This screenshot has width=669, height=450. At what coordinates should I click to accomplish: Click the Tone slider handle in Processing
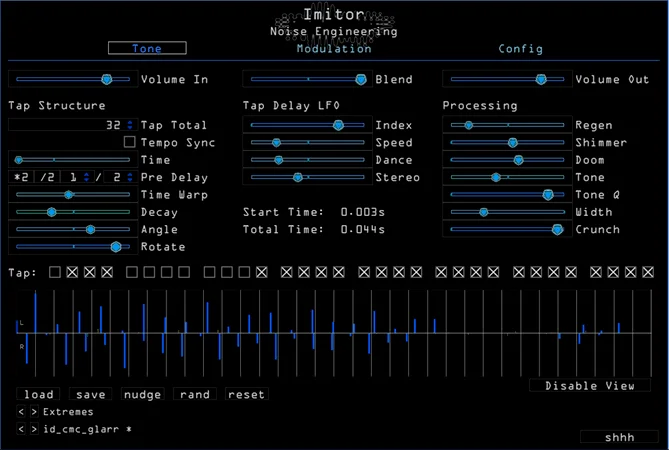pyautogui.click(x=495, y=177)
